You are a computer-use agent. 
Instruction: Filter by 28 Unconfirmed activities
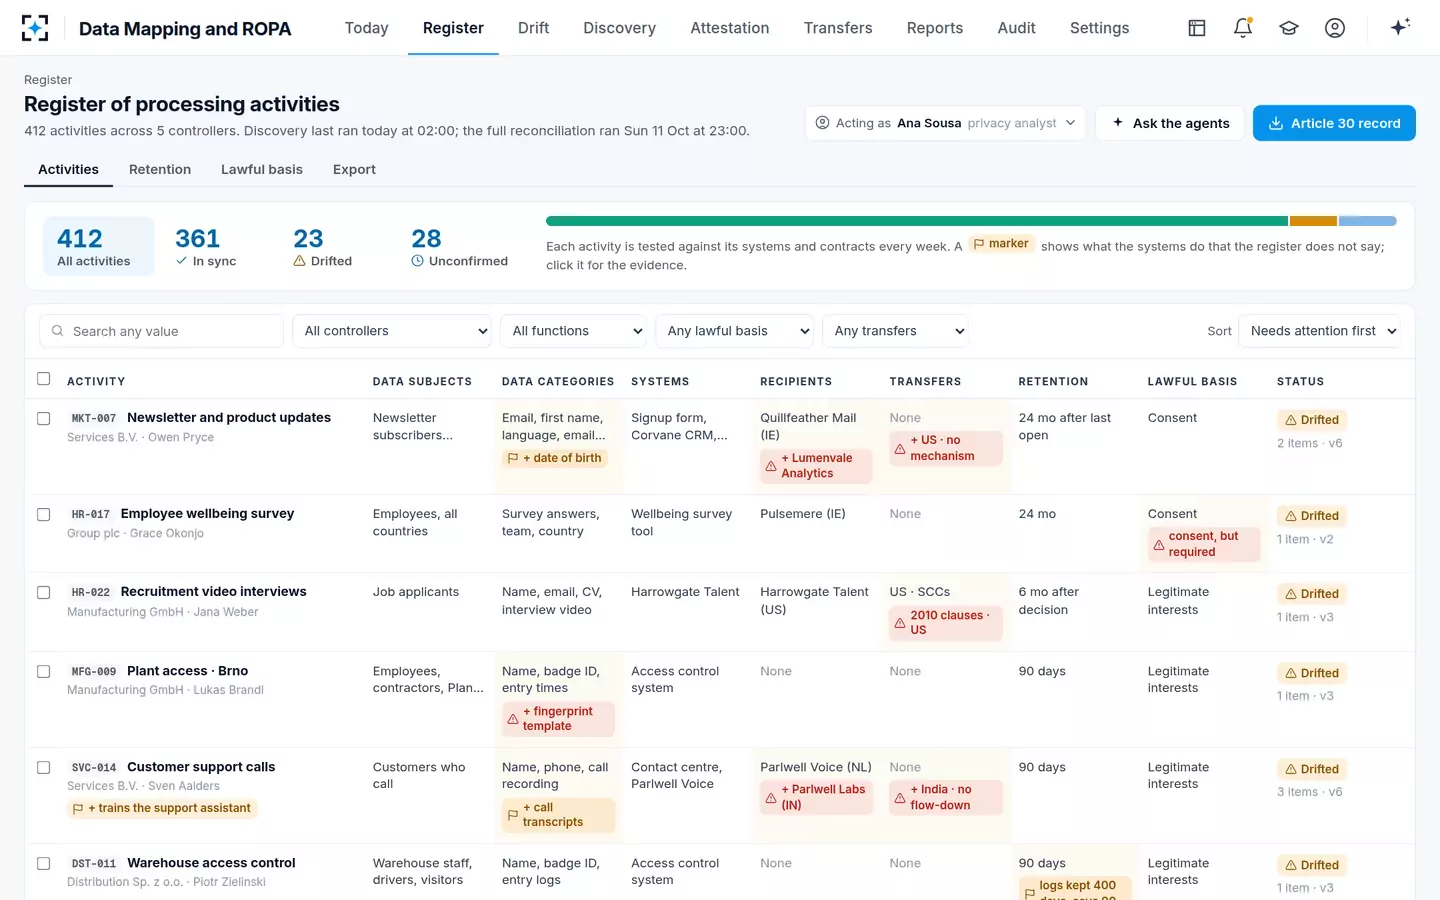[459, 246]
